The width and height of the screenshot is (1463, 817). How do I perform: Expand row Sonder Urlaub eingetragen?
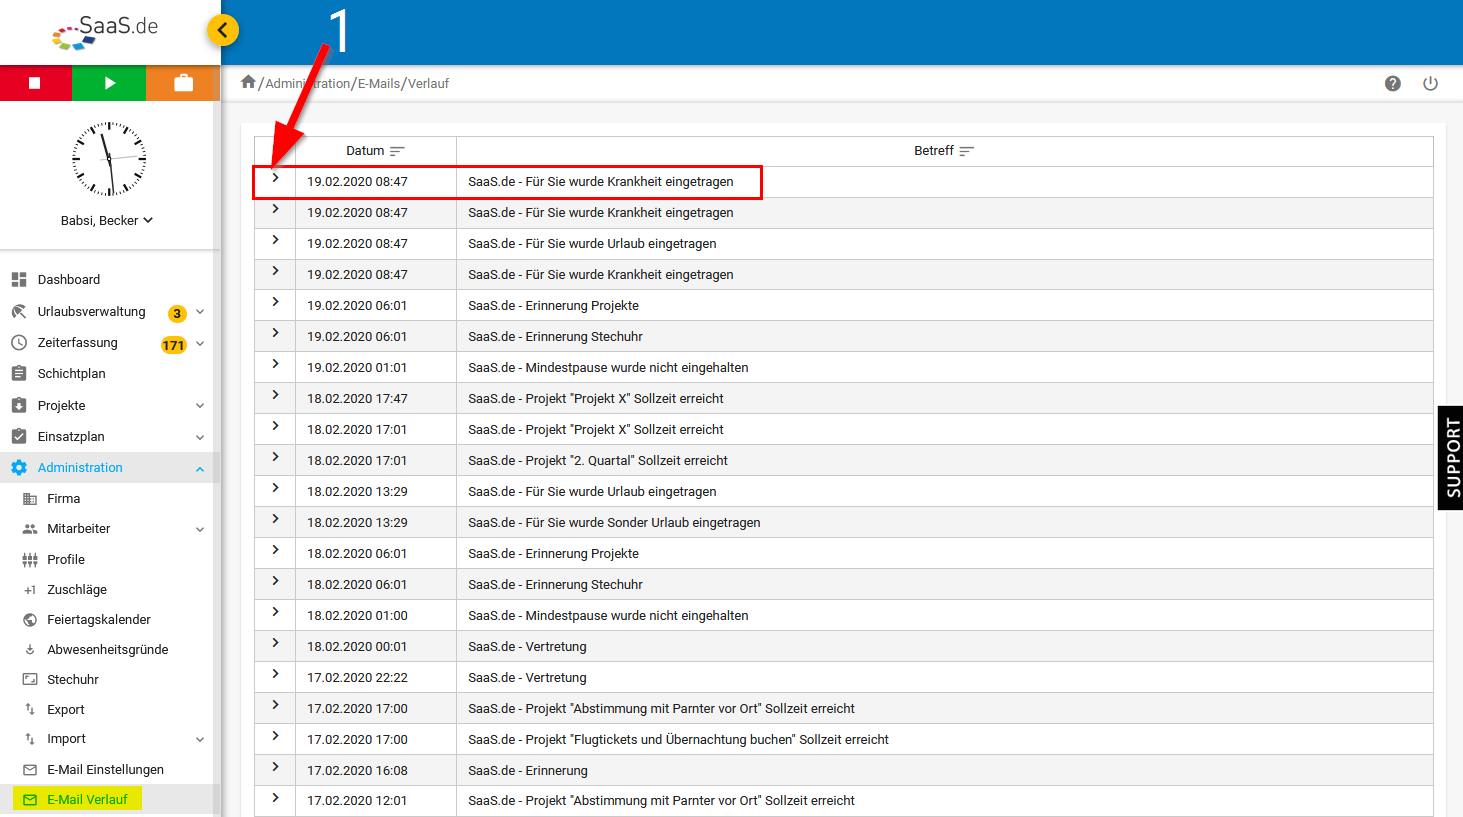pyautogui.click(x=275, y=519)
